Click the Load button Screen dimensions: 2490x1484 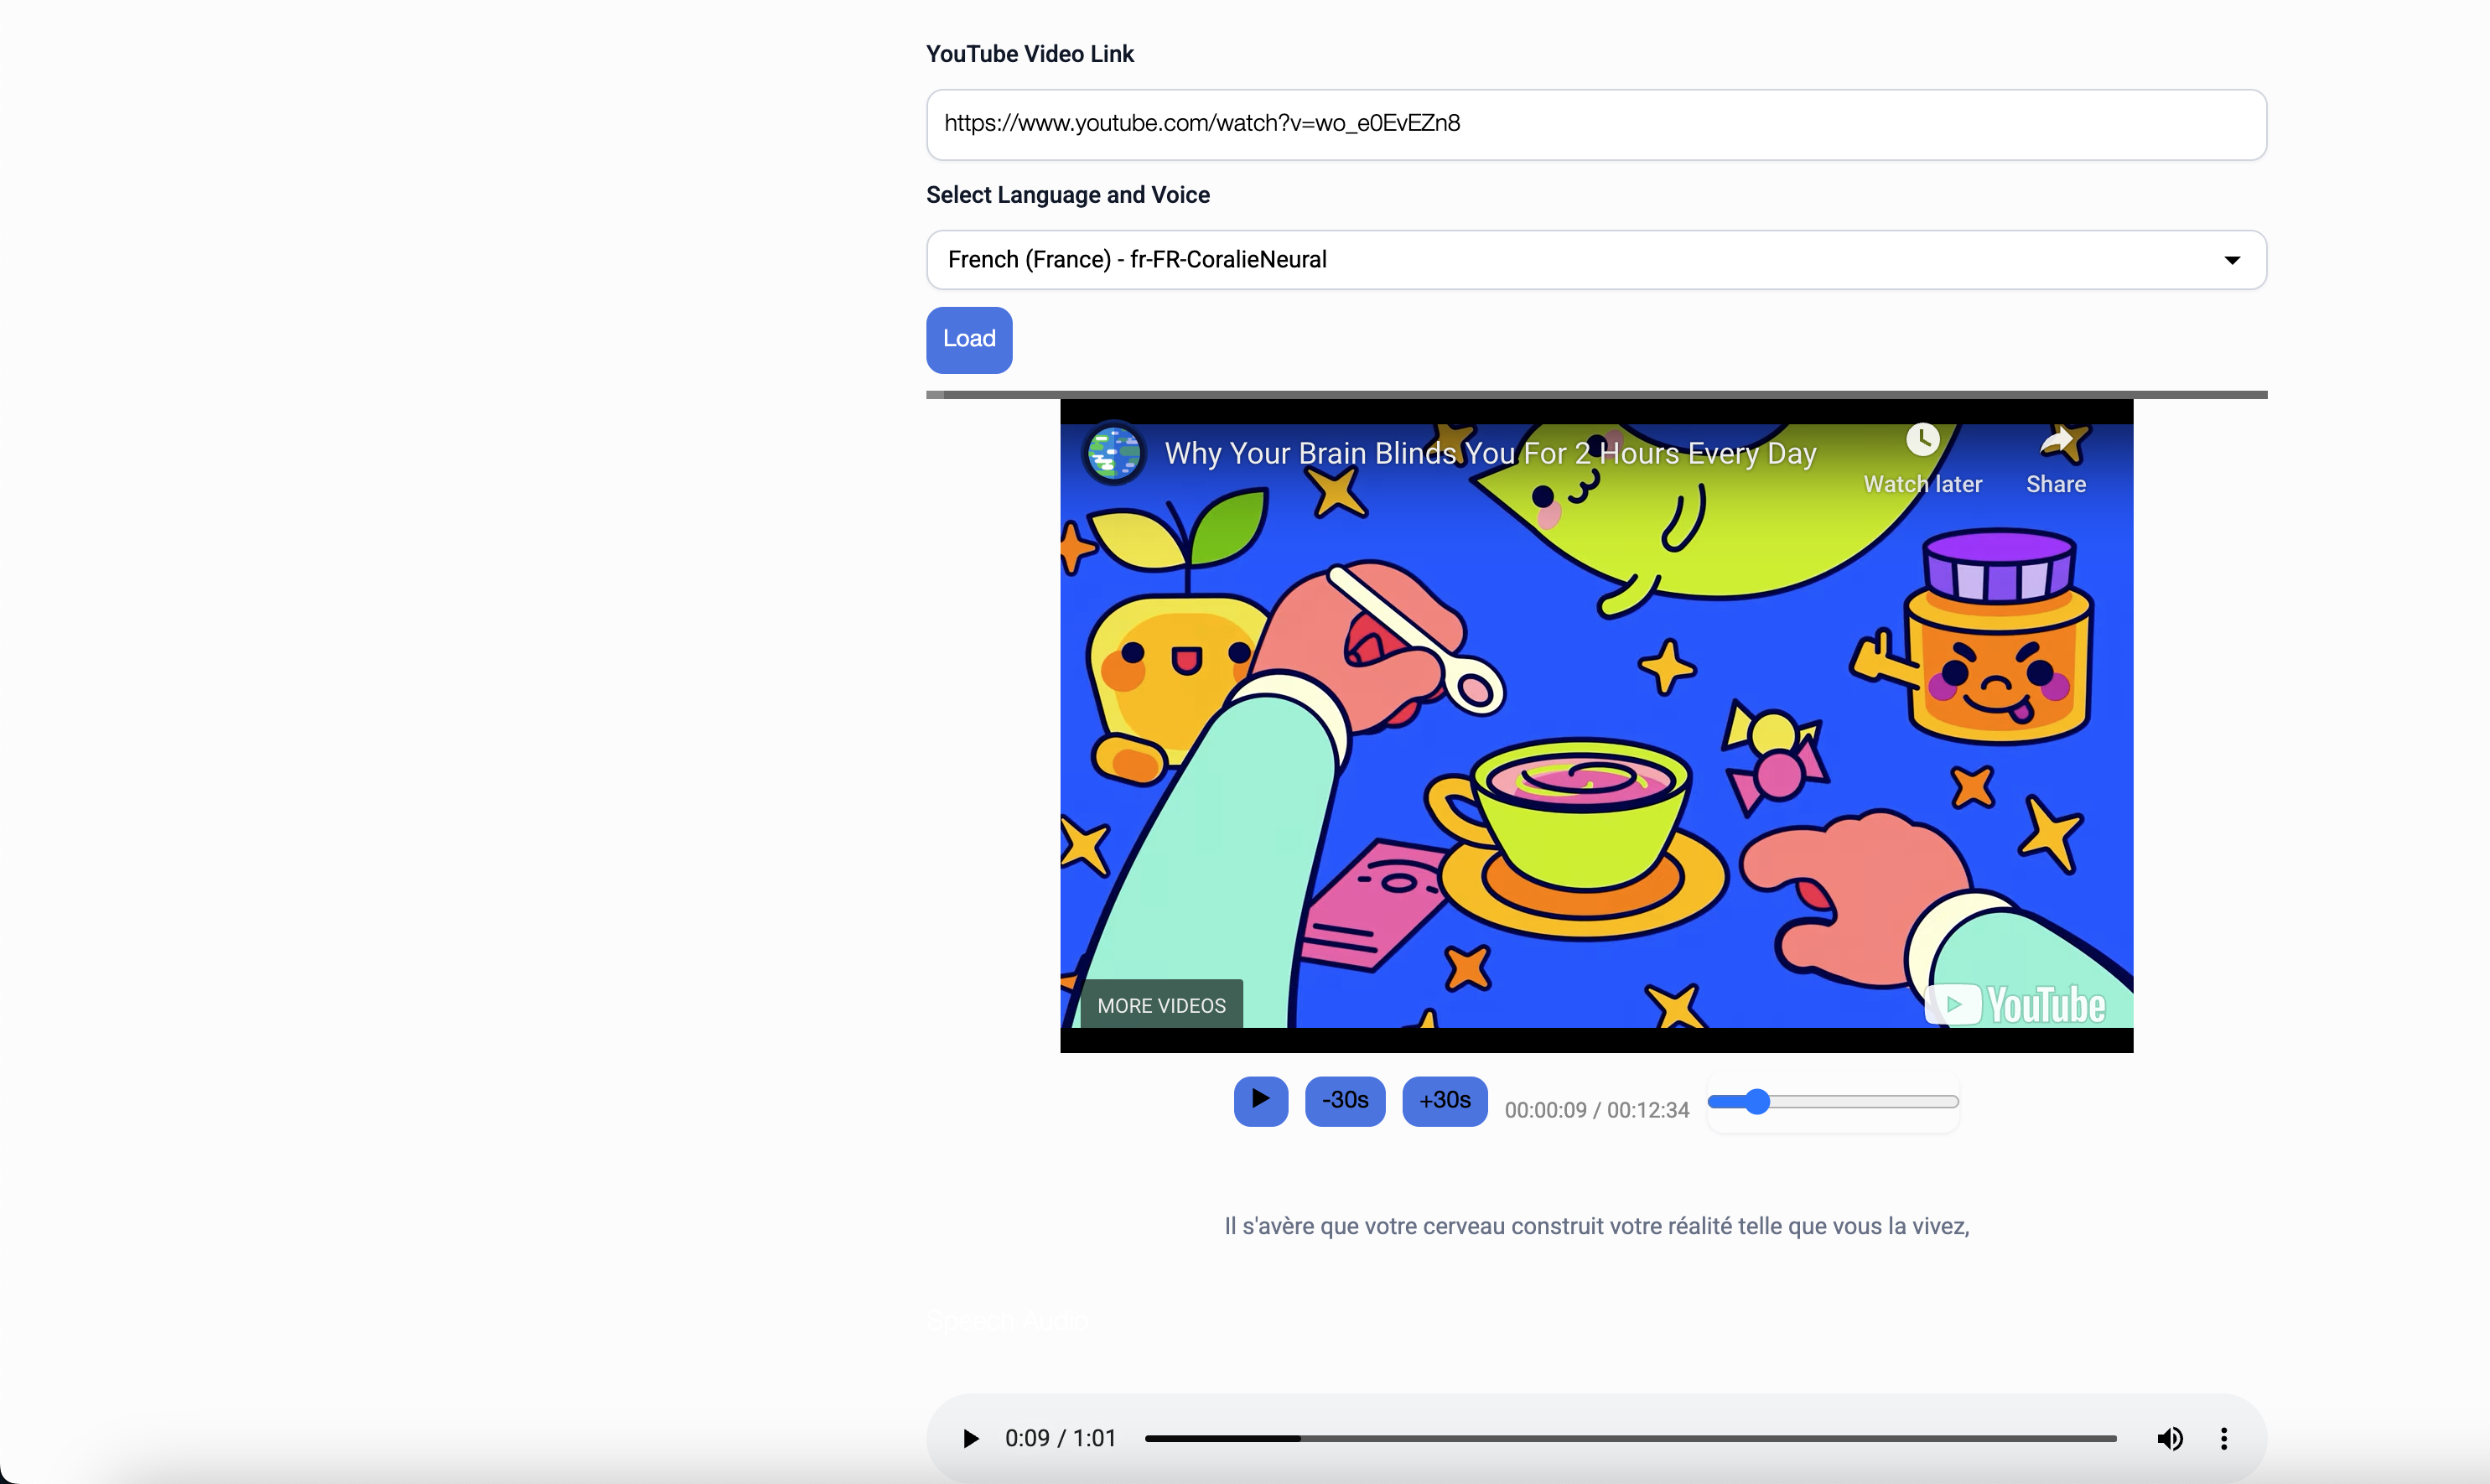(967, 339)
